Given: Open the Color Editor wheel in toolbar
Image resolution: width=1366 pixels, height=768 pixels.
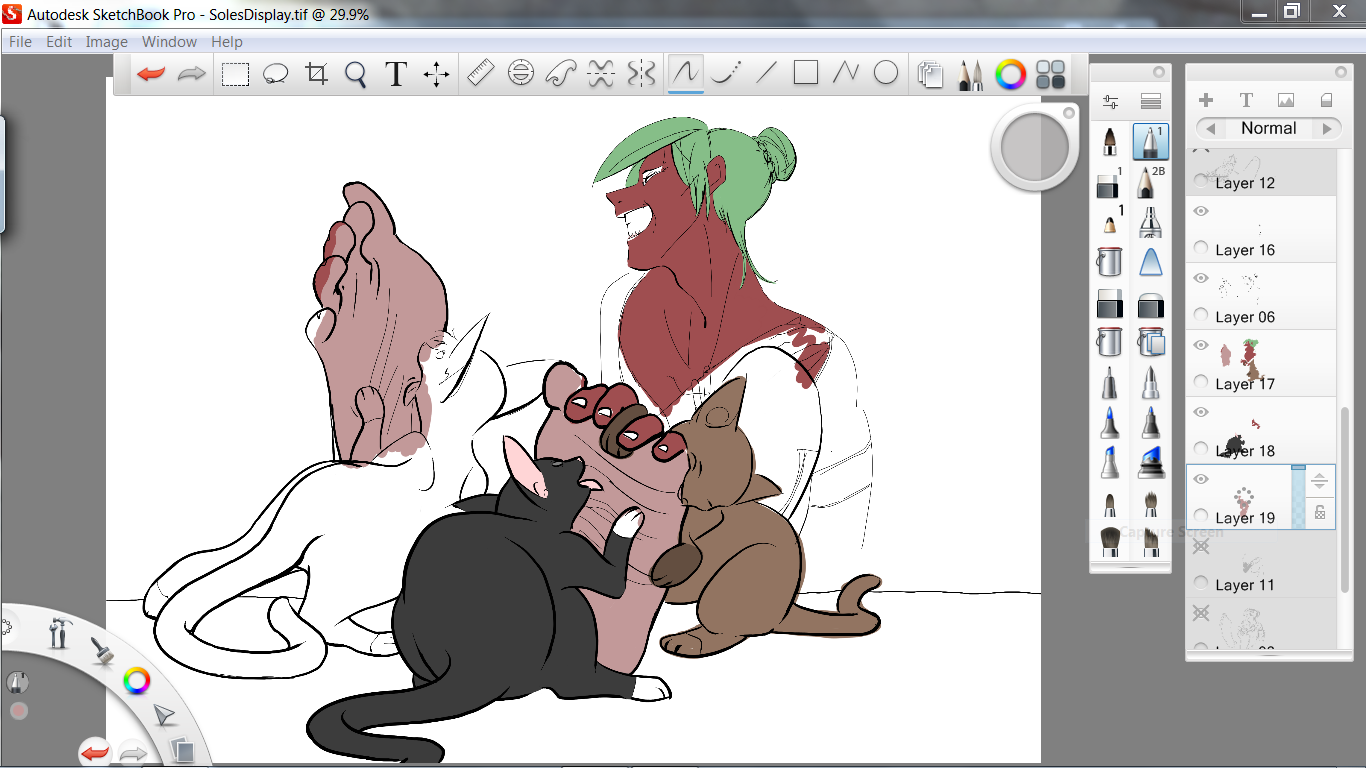Looking at the screenshot, I should (1011, 74).
